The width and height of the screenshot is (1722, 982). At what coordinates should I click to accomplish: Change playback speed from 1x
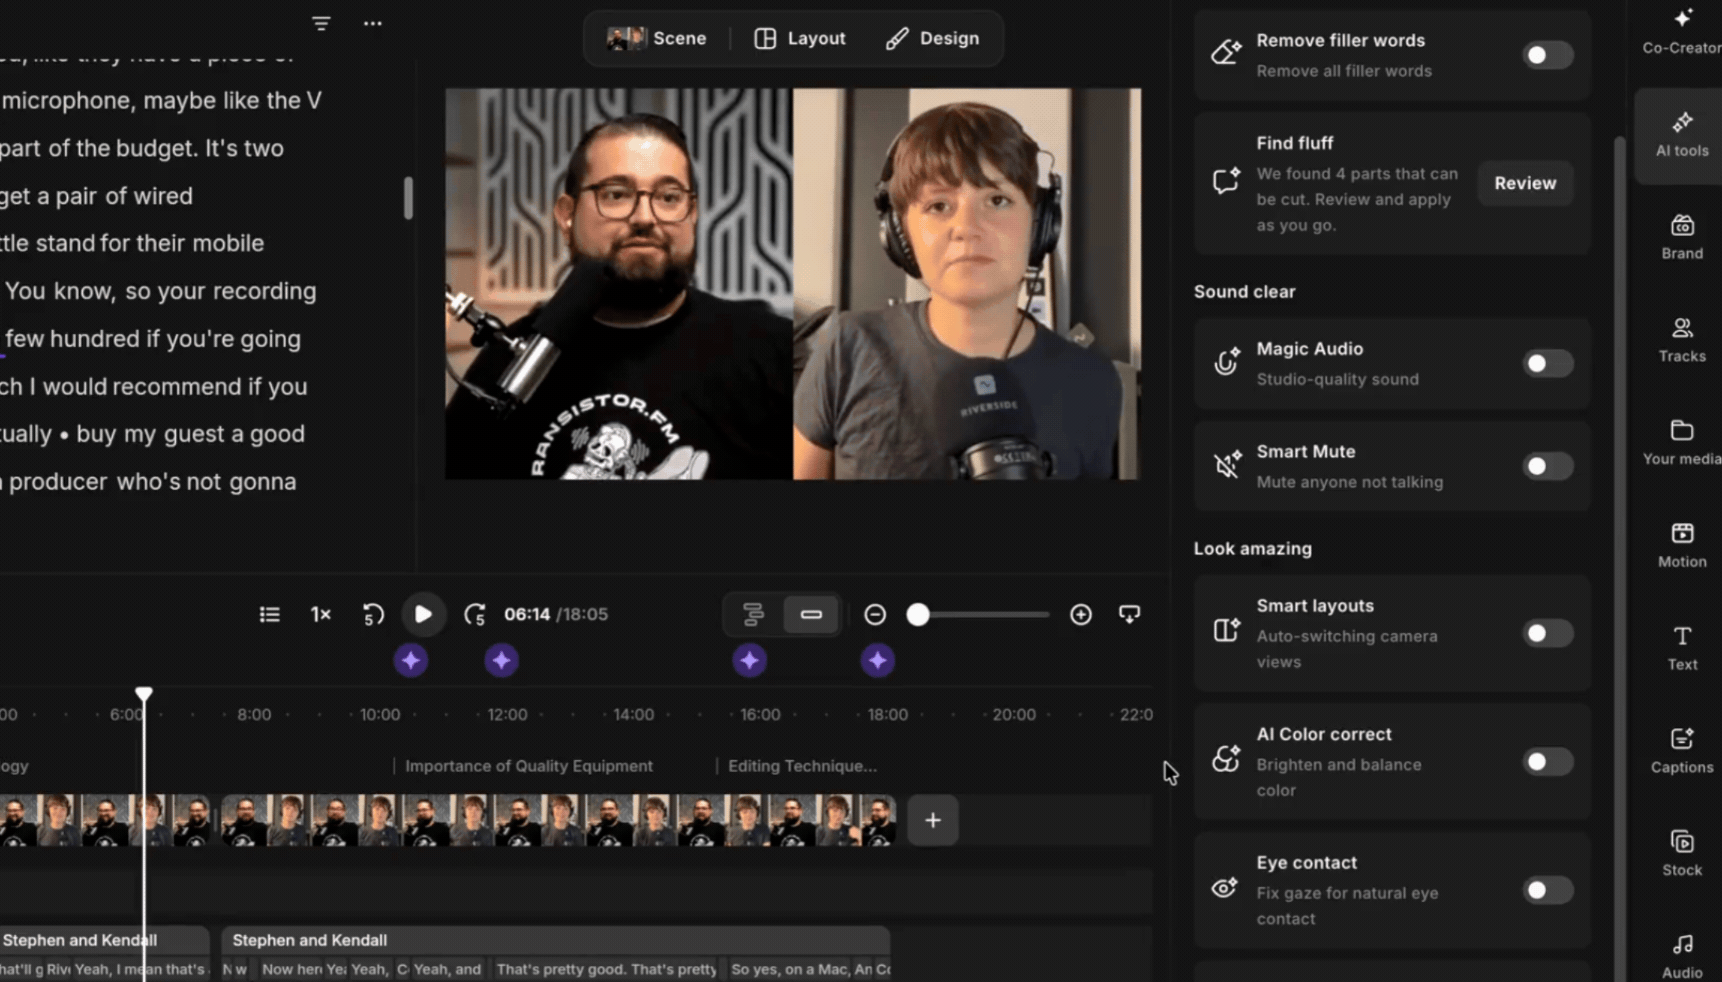pyautogui.click(x=321, y=614)
